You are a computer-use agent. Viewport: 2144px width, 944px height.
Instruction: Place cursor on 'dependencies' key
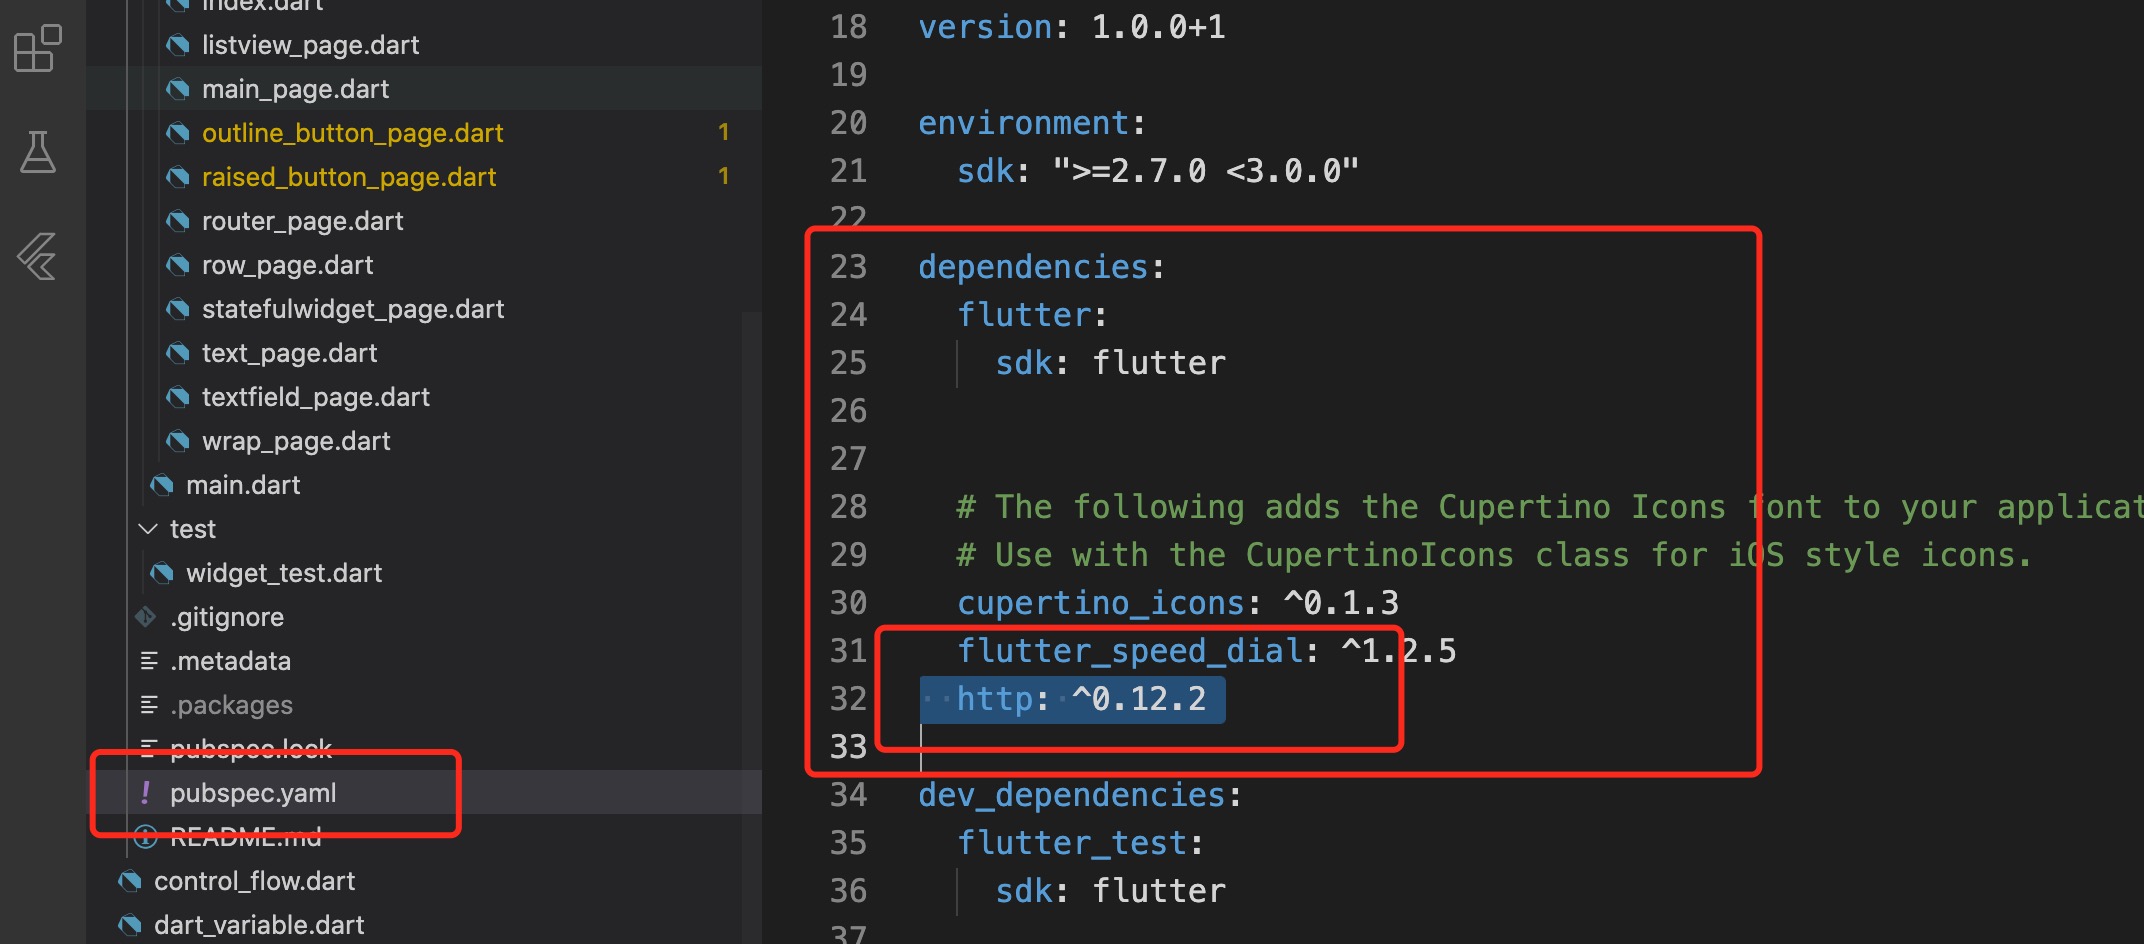pyautogui.click(x=1033, y=267)
